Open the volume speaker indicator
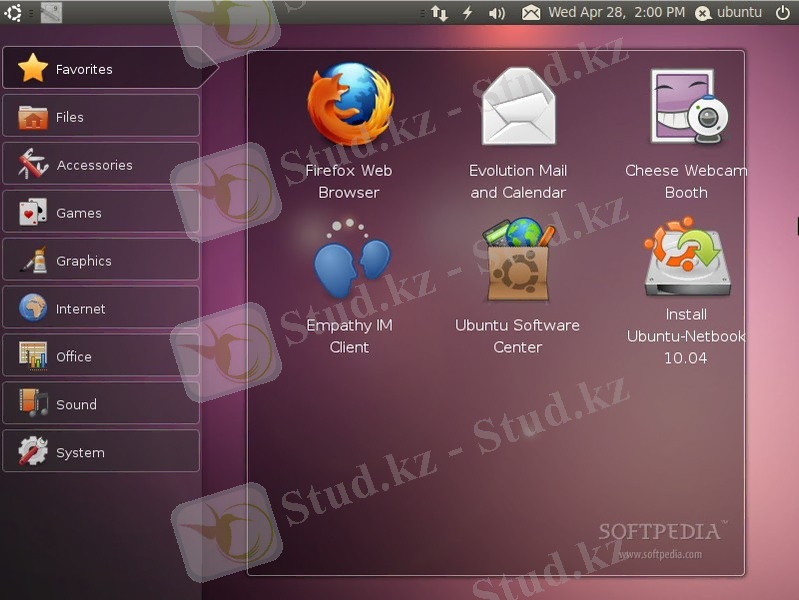This screenshot has width=799, height=600. pyautogui.click(x=497, y=13)
